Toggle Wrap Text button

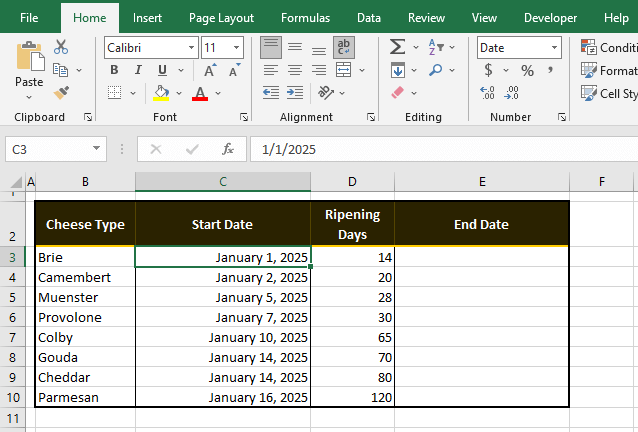(x=344, y=47)
